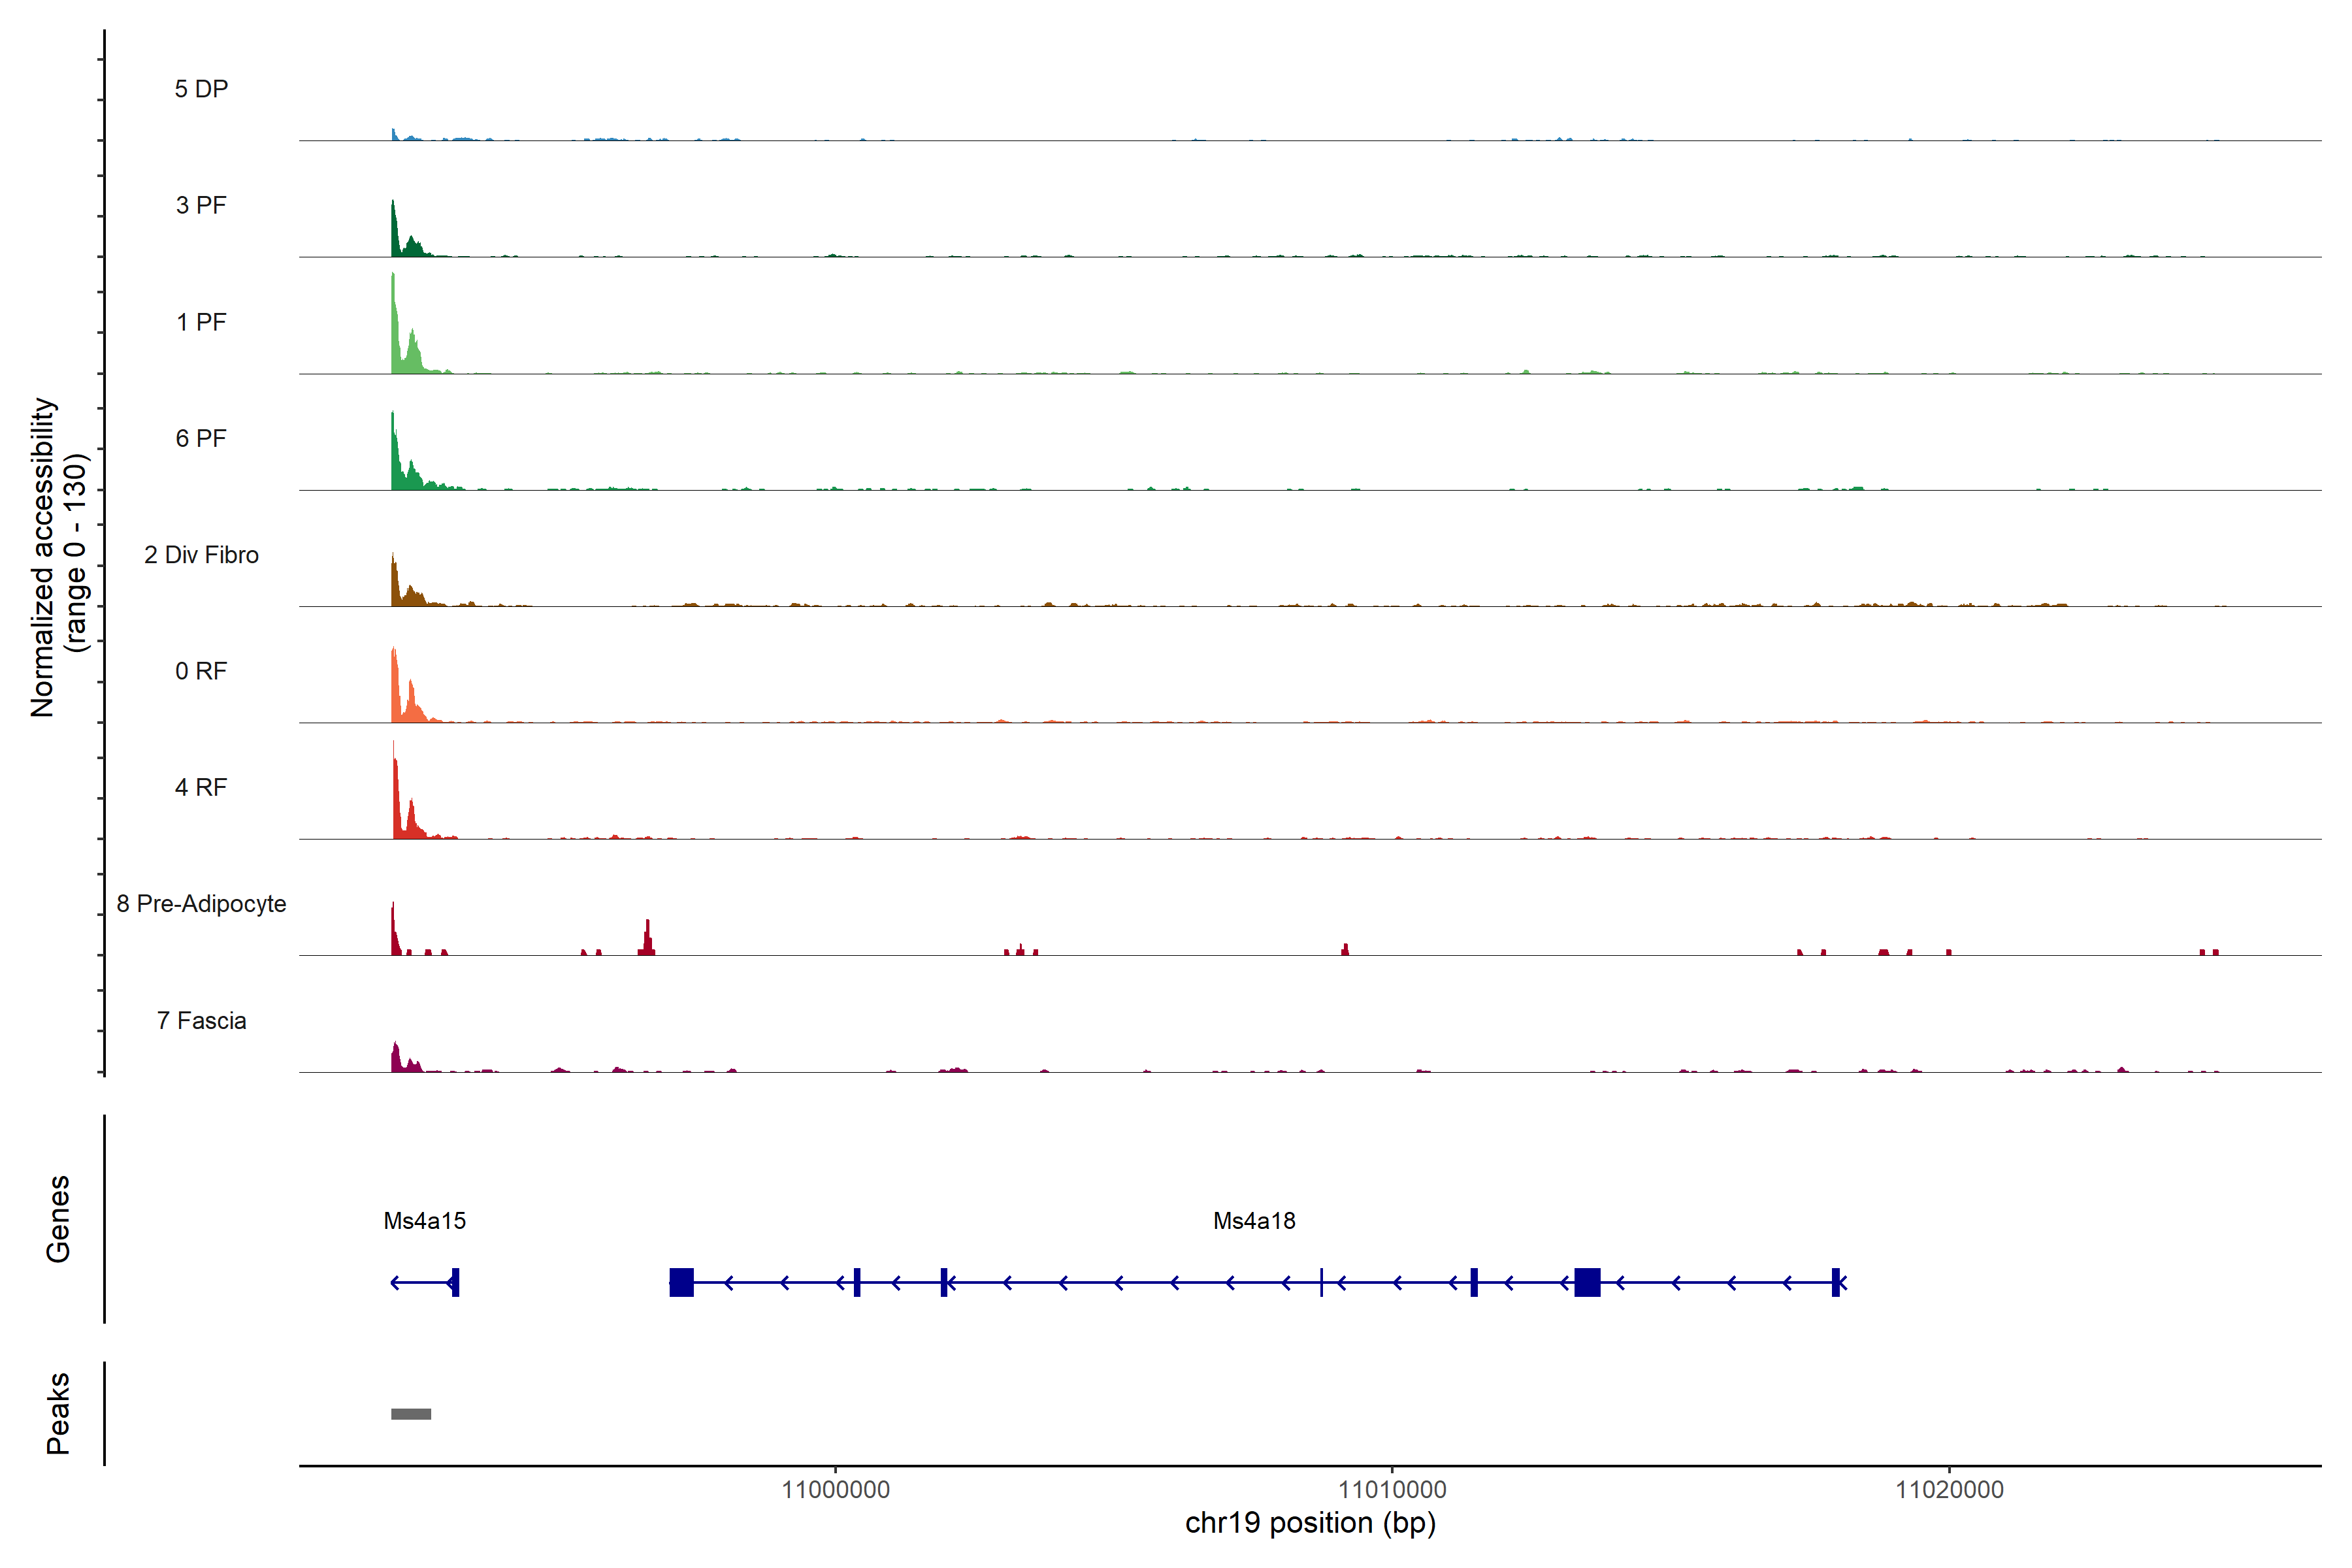Click the 11010000 x-axis tick label
The image size is (2352, 1568).
tap(1392, 1489)
